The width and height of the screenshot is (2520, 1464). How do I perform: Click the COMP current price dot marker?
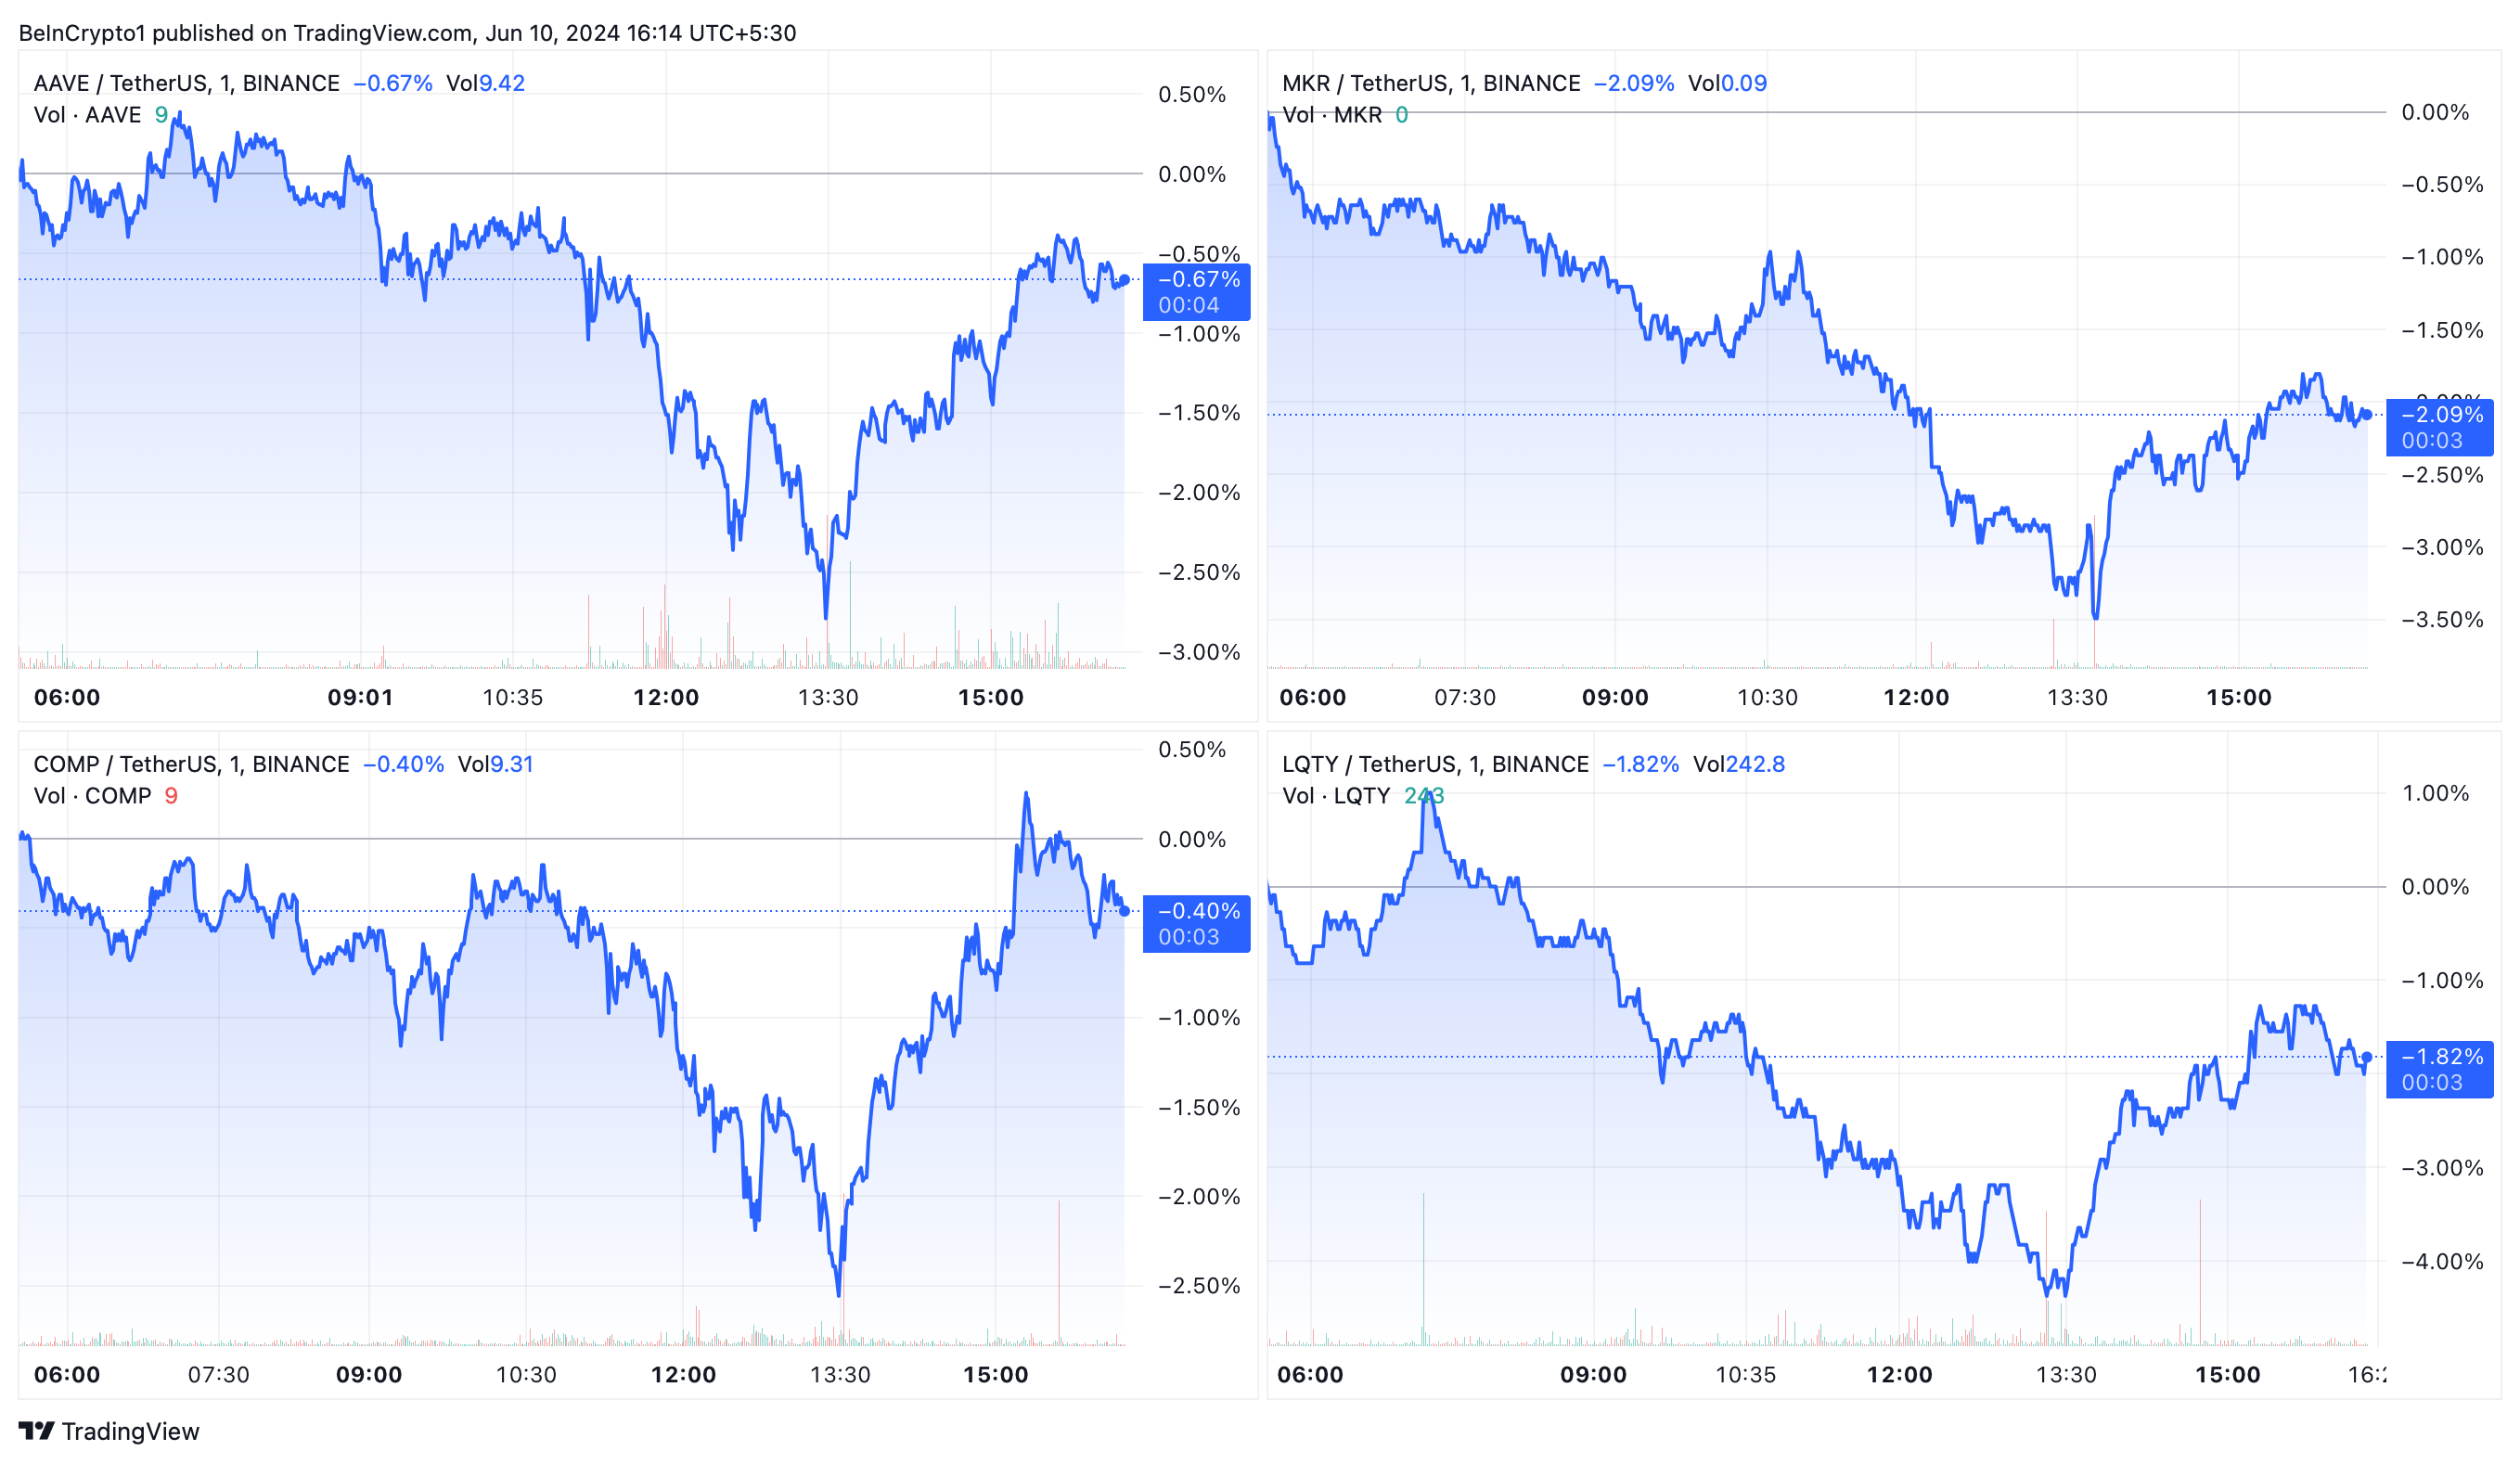[1124, 911]
